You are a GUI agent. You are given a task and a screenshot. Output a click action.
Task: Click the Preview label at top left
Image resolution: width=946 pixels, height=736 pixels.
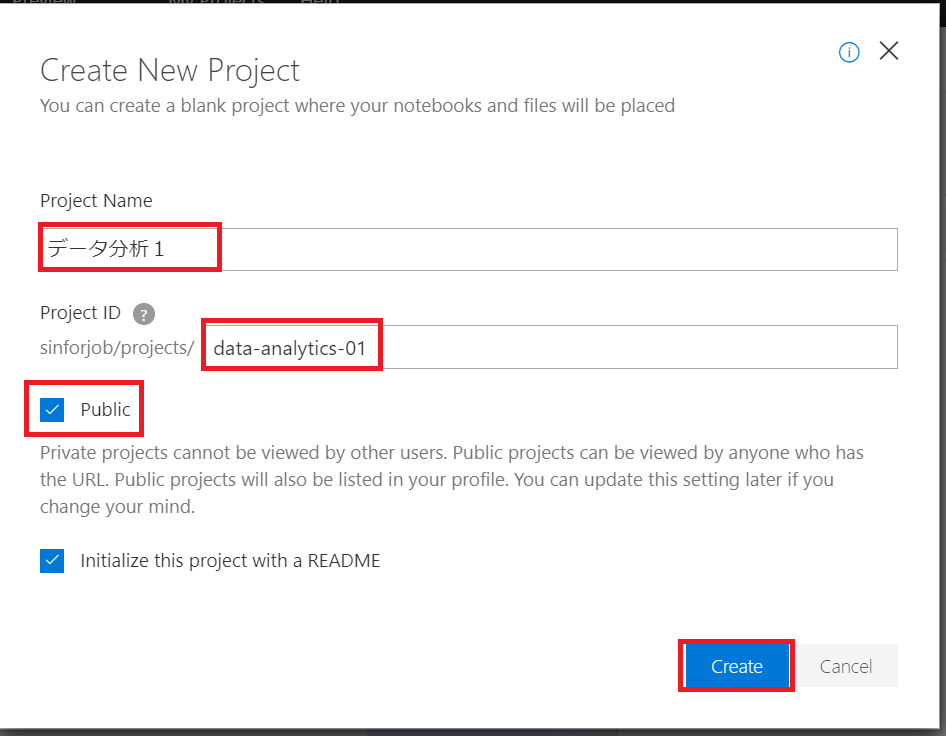[45, 4]
